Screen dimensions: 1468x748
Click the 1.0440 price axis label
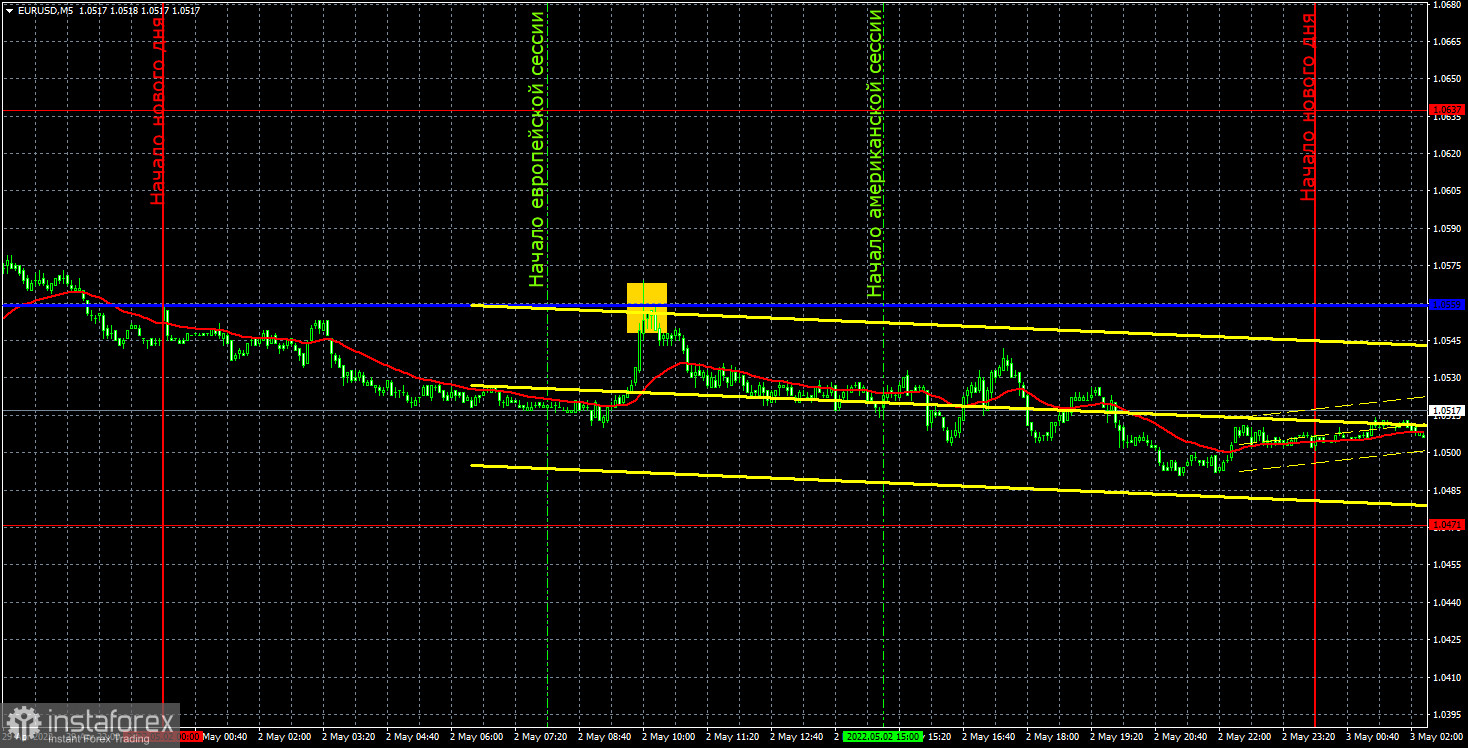coord(1446,602)
